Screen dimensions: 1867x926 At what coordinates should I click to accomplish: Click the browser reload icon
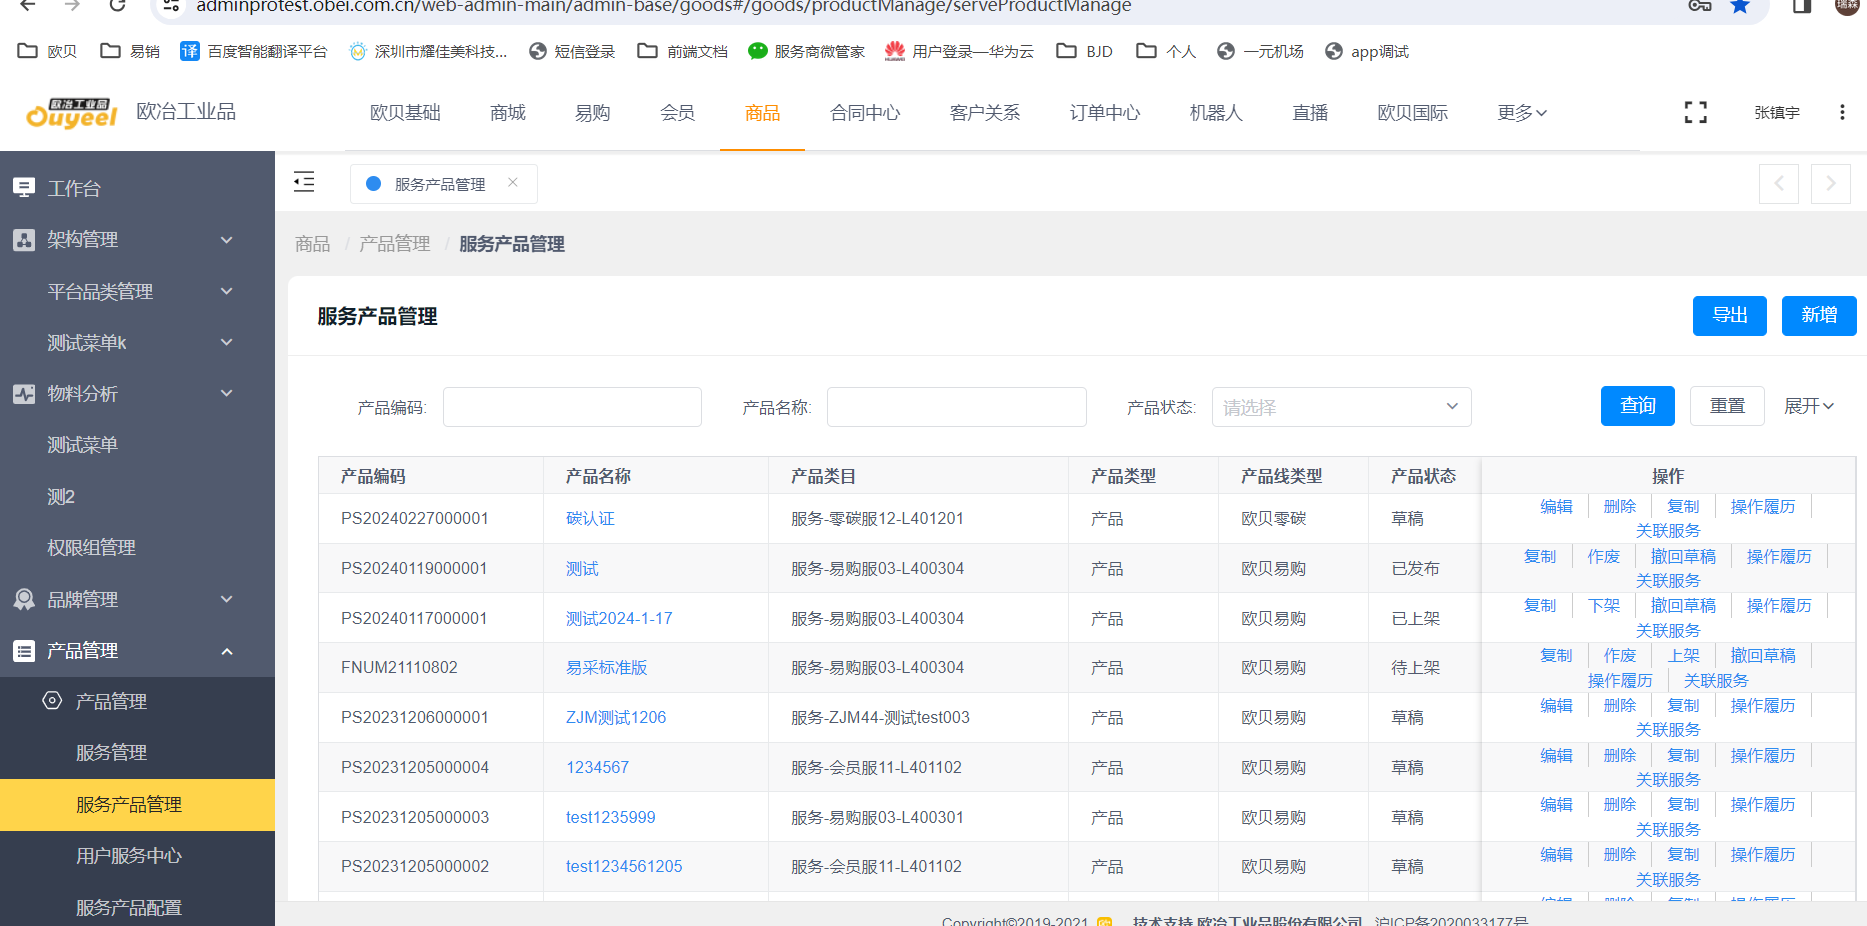117,5
